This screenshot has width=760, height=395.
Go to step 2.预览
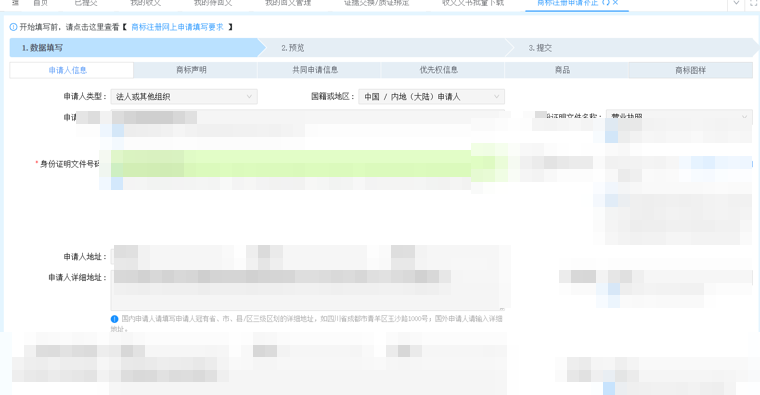(x=385, y=48)
